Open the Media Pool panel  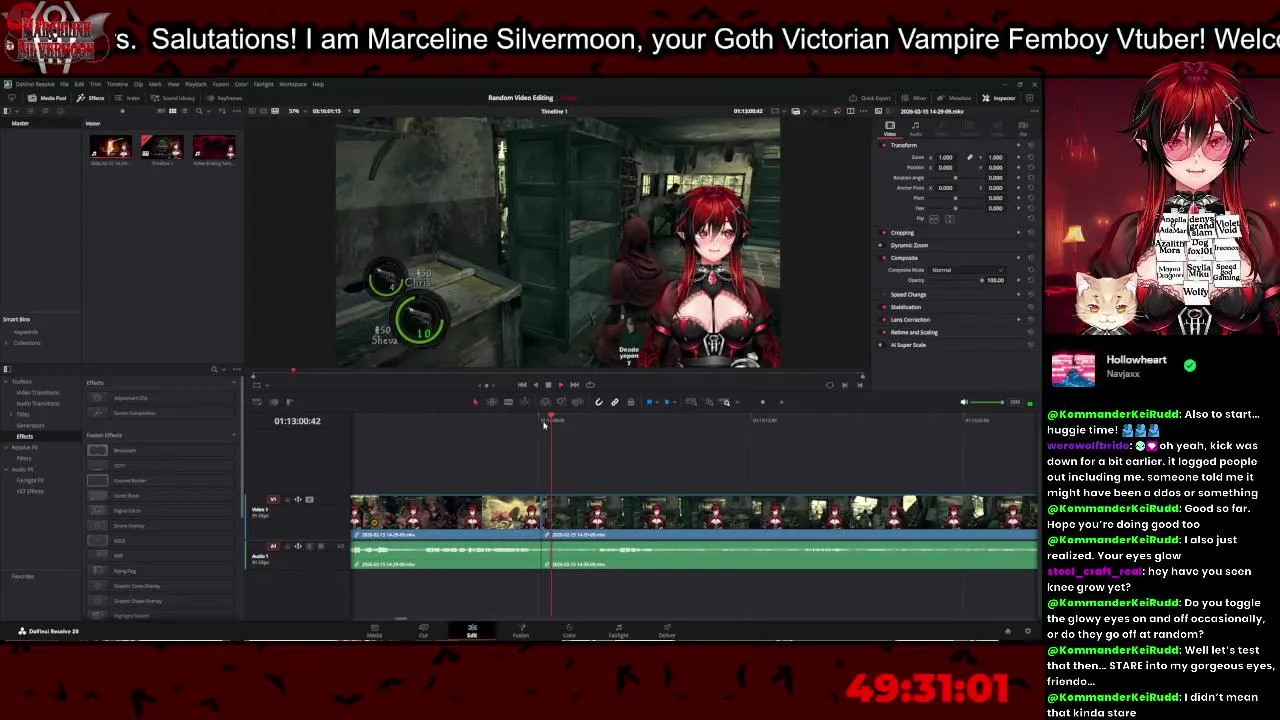[47, 98]
